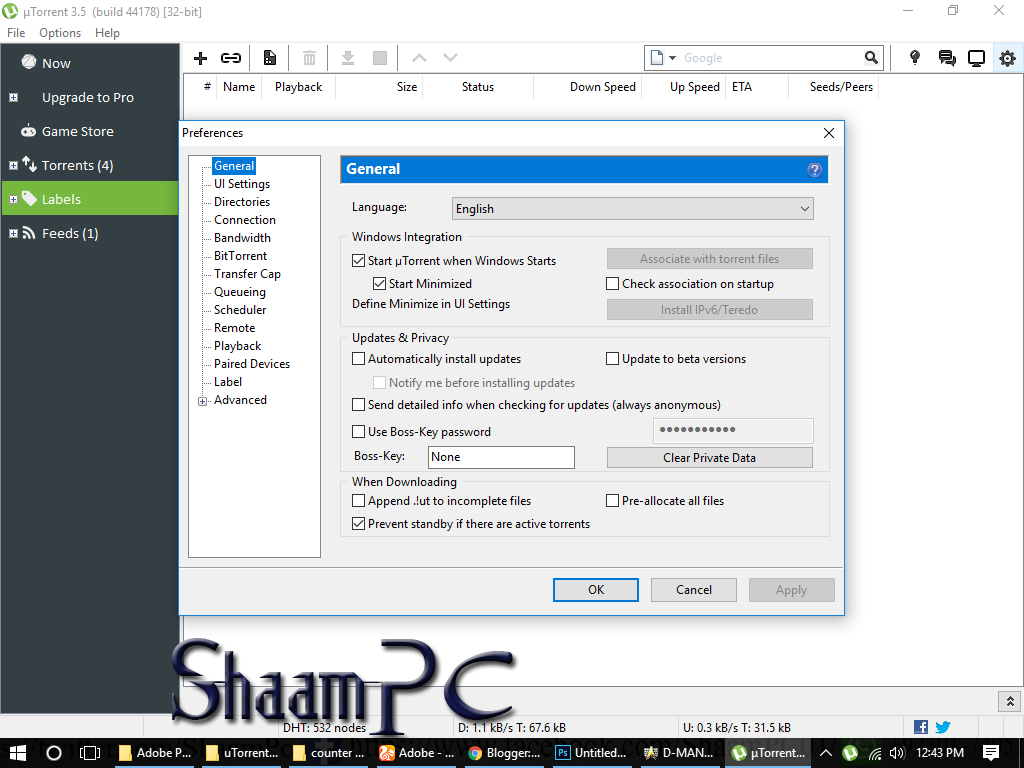This screenshot has height=768, width=1024.
Task: Click the Create New Torrent file icon
Action: (270, 58)
